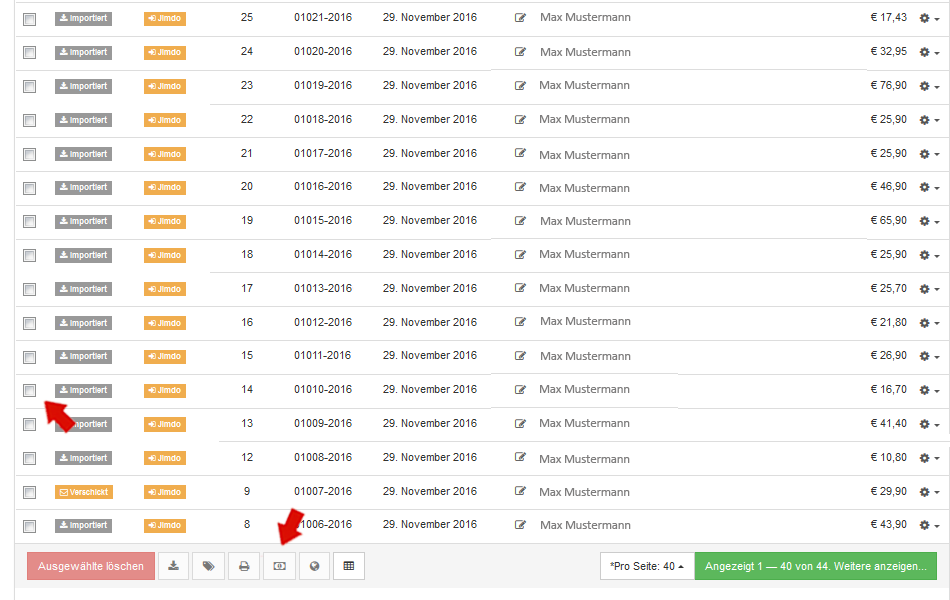
Task: Click the globe icon in bottom toolbar
Action: 314,566
